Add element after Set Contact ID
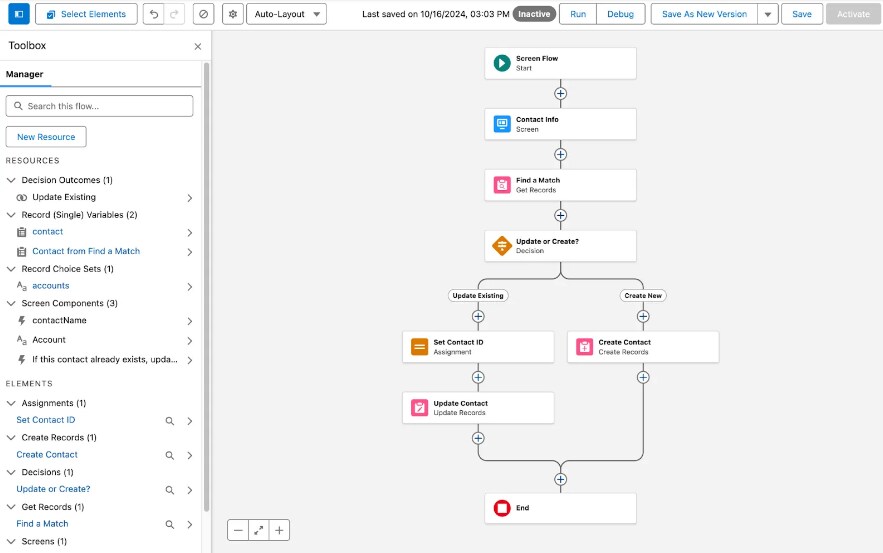This screenshot has height=553, width=883. [x=478, y=377]
